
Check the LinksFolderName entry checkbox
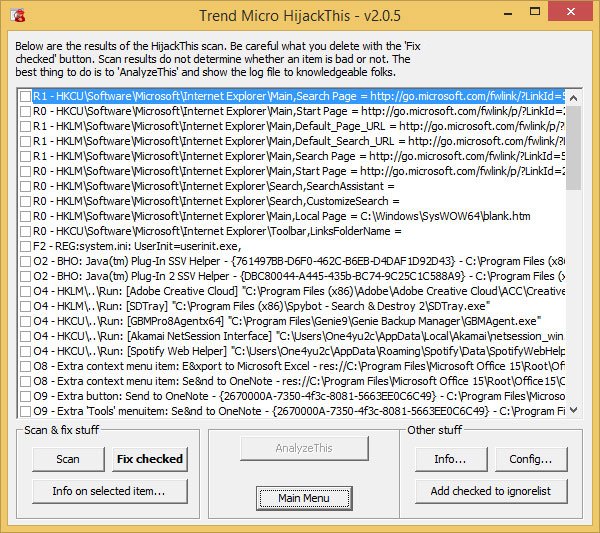(x=26, y=231)
